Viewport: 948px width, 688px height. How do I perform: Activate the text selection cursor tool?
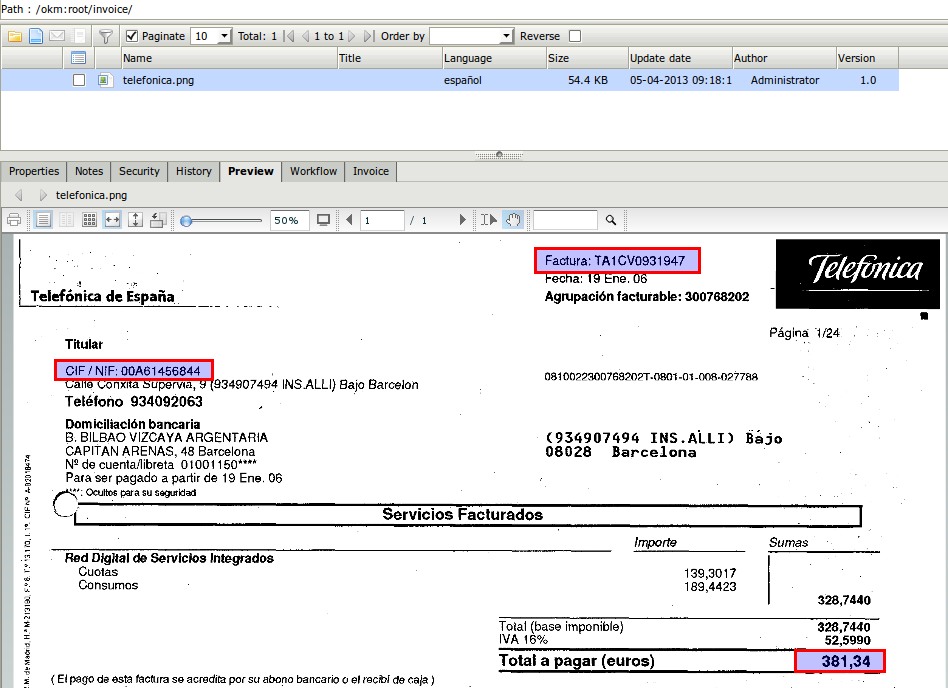[x=489, y=220]
